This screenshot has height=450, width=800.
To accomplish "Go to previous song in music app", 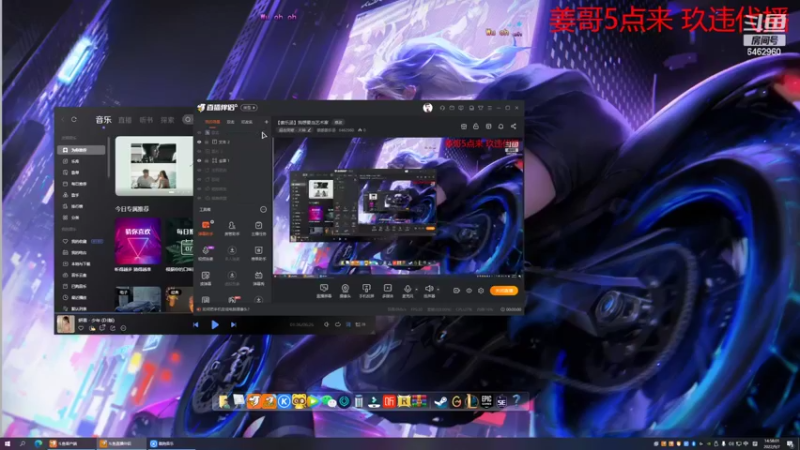I will coord(196,324).
